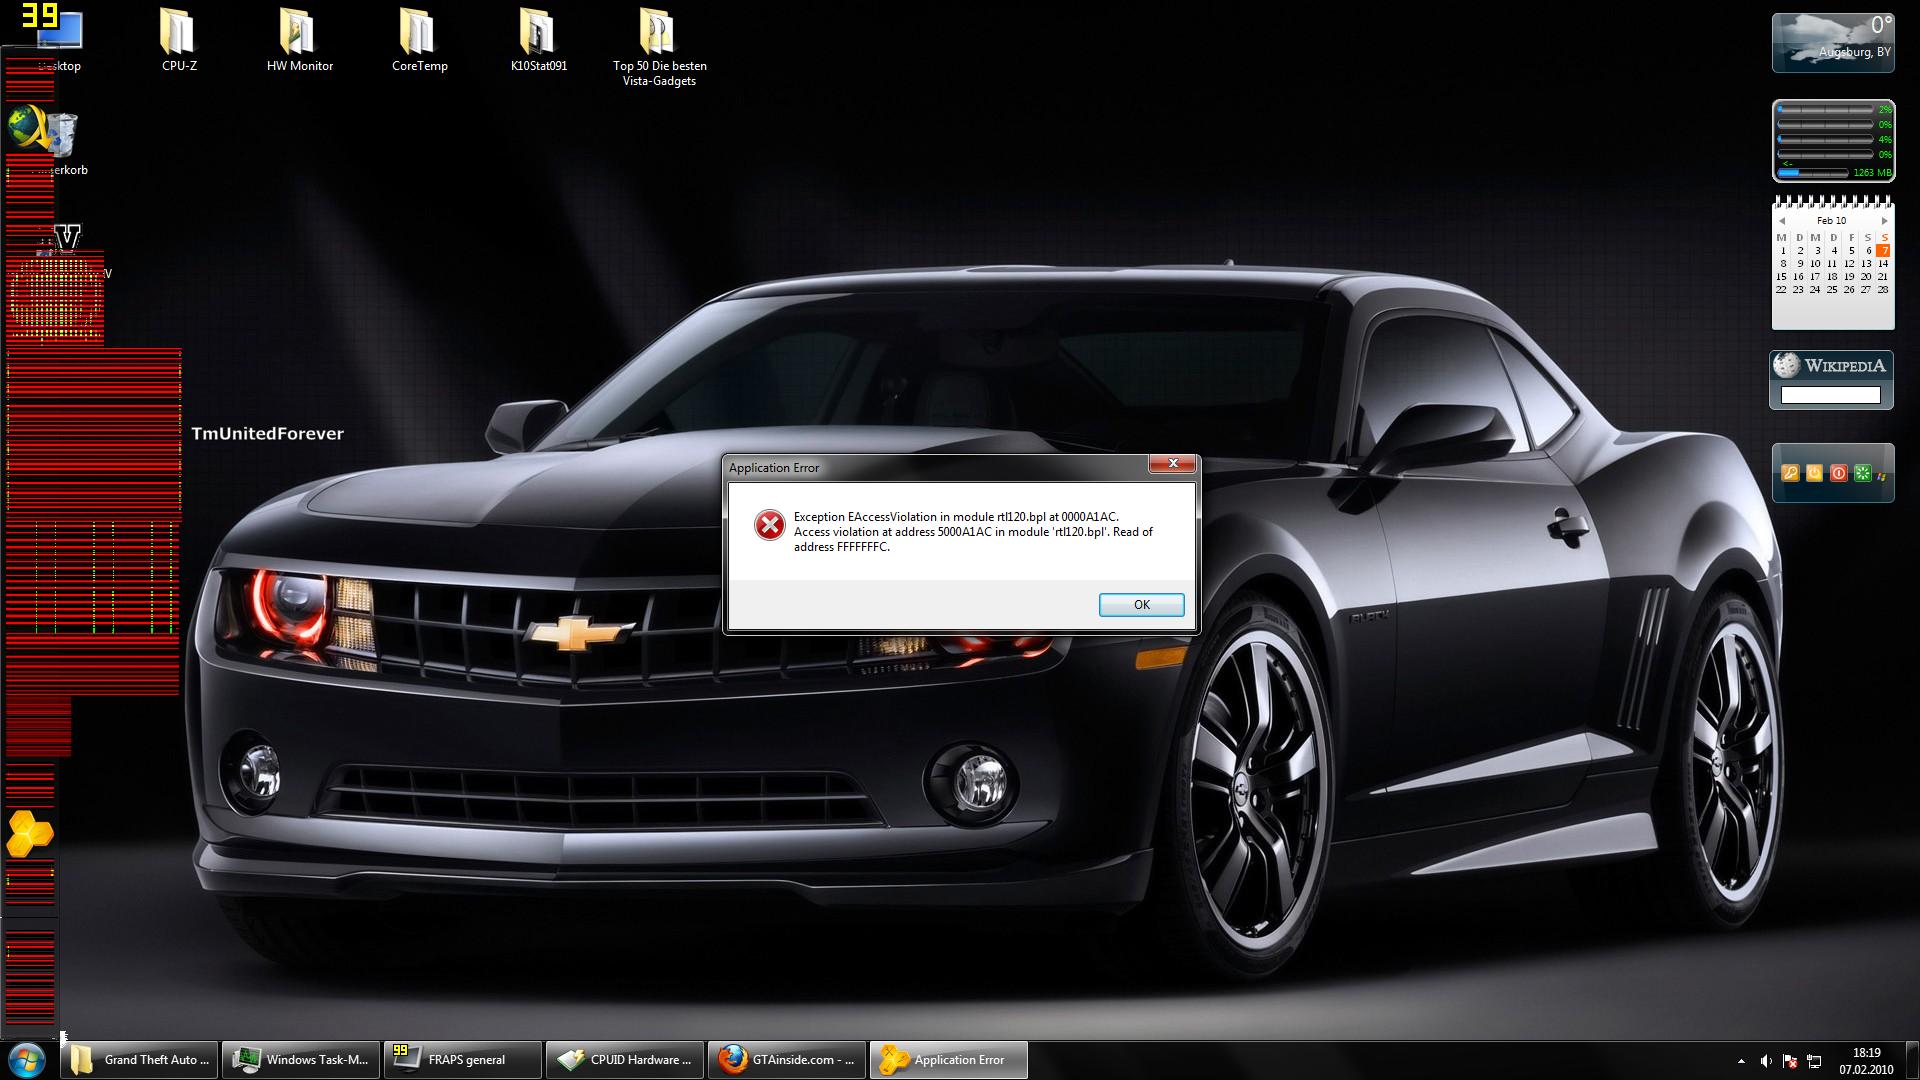
Task: Click the yellow key lock gadget button
Action: point(1790,473)
